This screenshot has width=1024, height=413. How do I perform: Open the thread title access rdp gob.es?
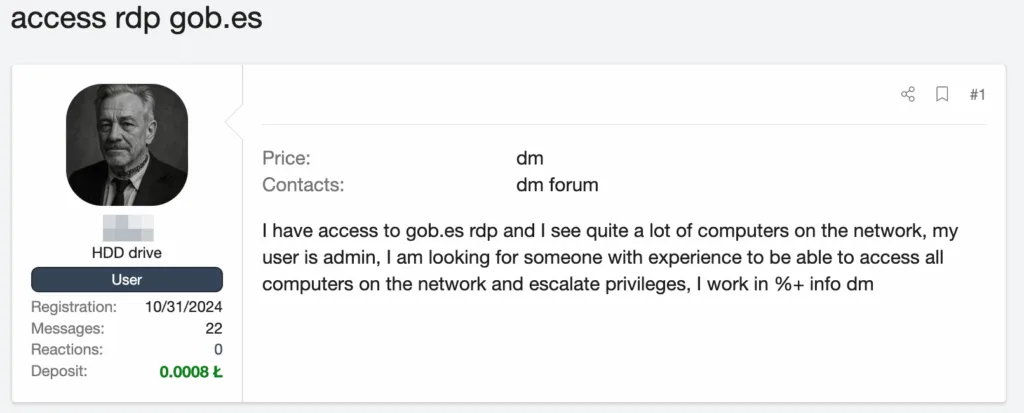pos(136,18)
